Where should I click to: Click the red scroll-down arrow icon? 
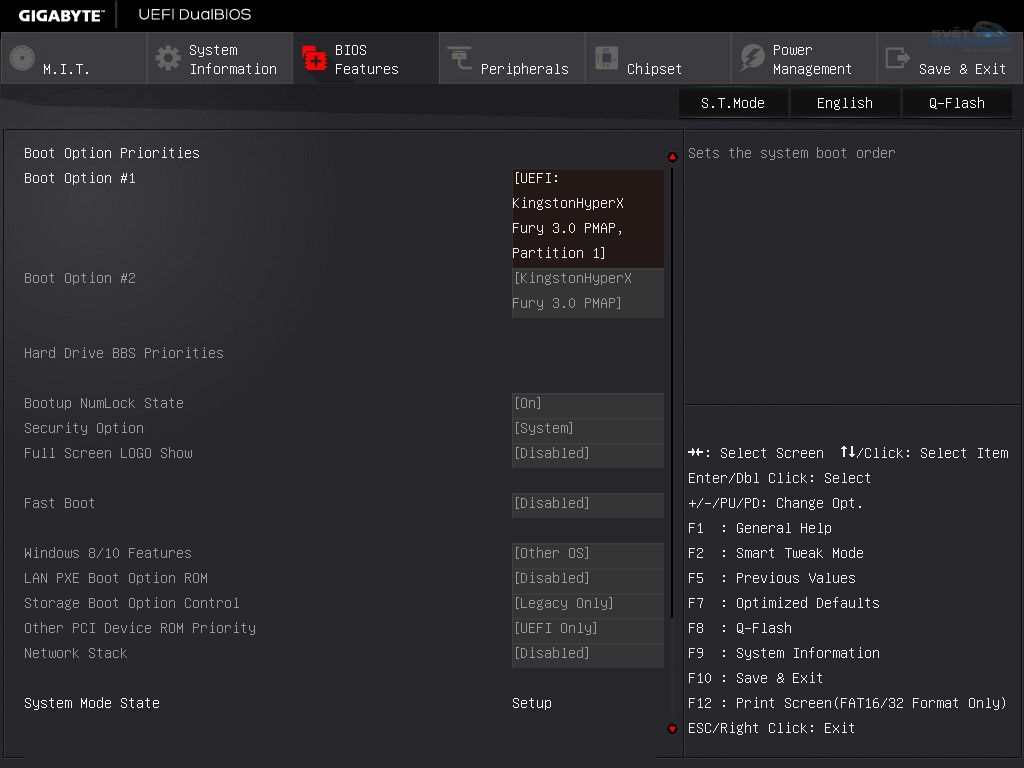(x=672, y=729)
